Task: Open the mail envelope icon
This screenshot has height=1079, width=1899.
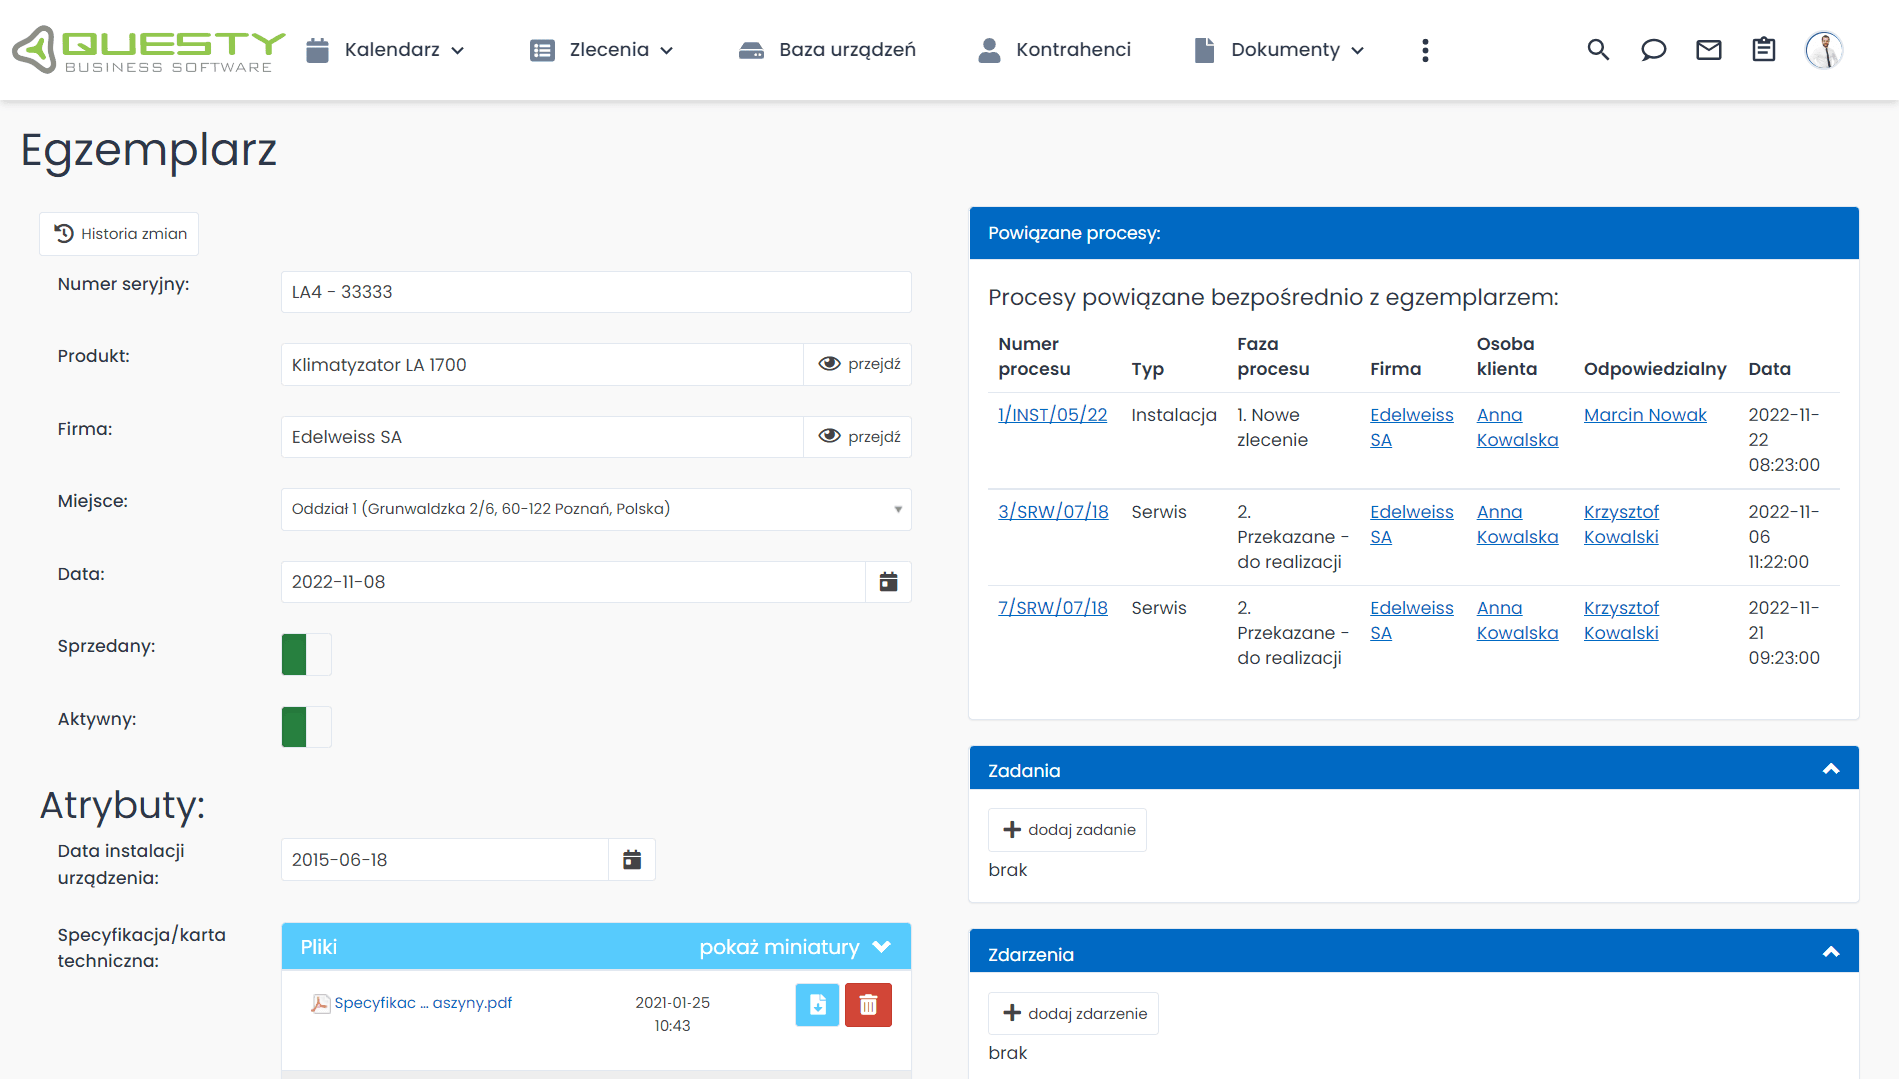Action: pos(1709,50)
